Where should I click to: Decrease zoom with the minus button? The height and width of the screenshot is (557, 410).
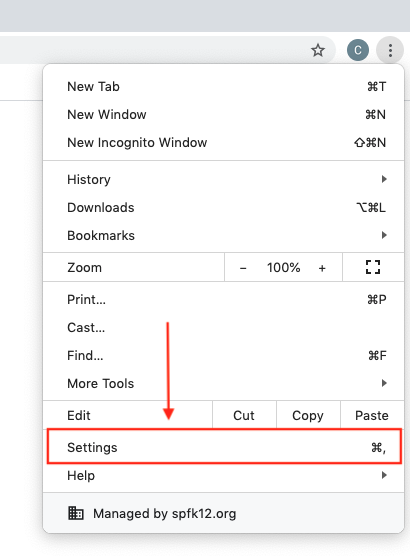243,268
